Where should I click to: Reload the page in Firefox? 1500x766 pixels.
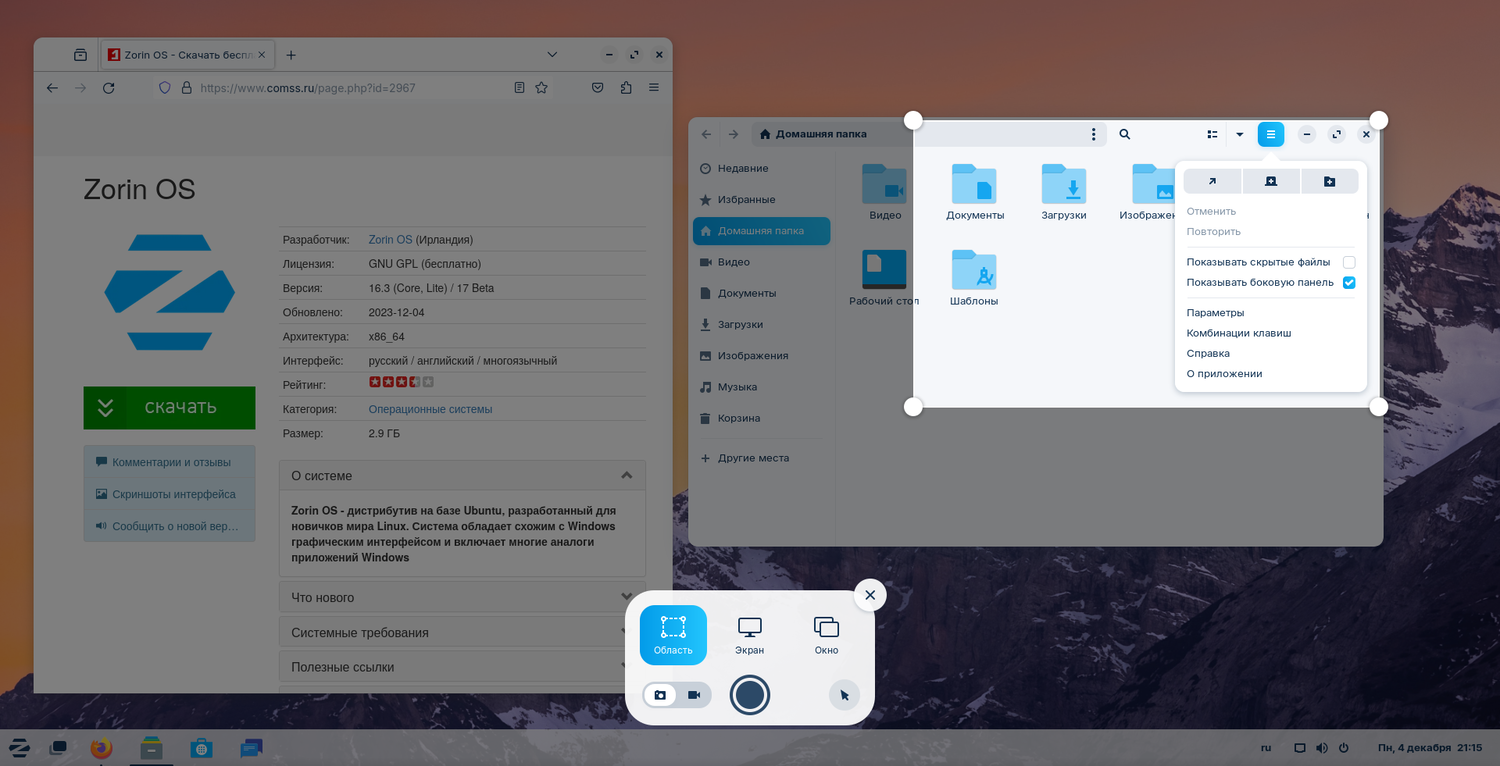[x=109, y=88]
